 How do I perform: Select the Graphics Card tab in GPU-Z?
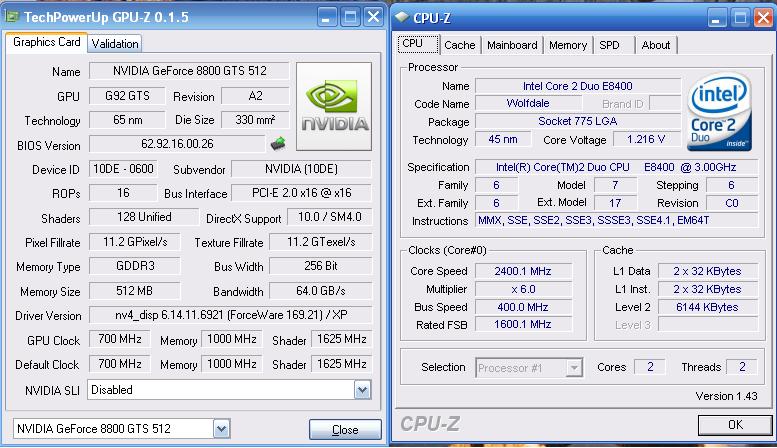pos(47,42)
